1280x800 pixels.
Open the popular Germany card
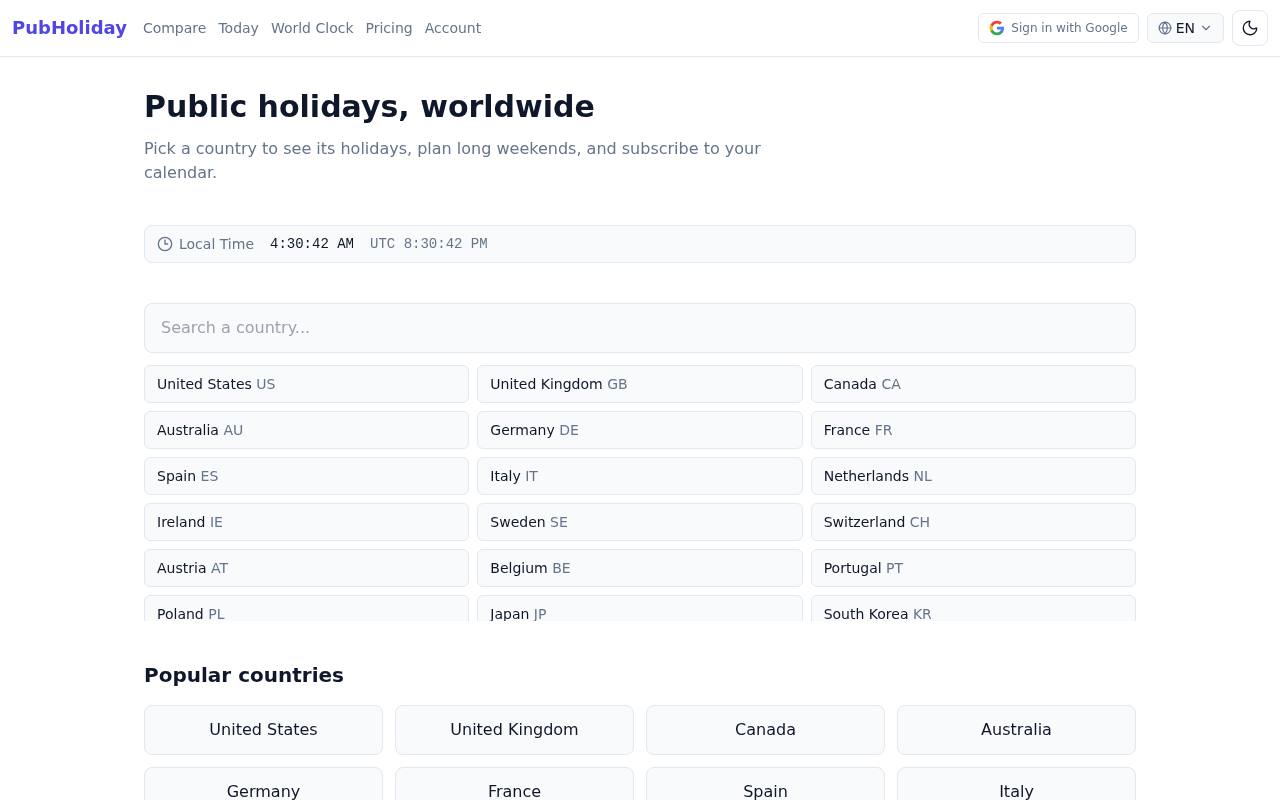[x=263, y=785]
